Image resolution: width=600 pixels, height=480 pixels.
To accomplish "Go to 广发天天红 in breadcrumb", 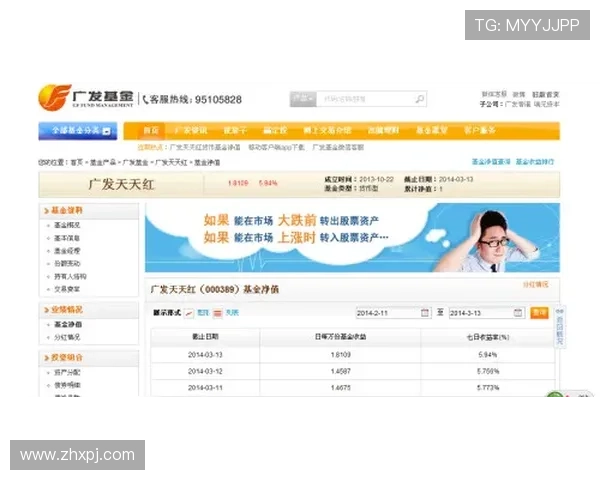I will [171, 163].
